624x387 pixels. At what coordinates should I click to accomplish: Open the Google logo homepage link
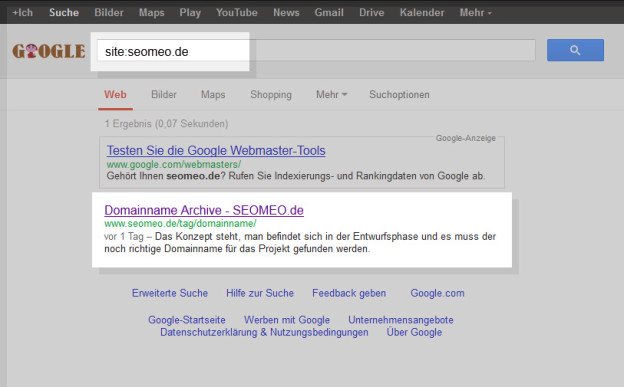49,51
